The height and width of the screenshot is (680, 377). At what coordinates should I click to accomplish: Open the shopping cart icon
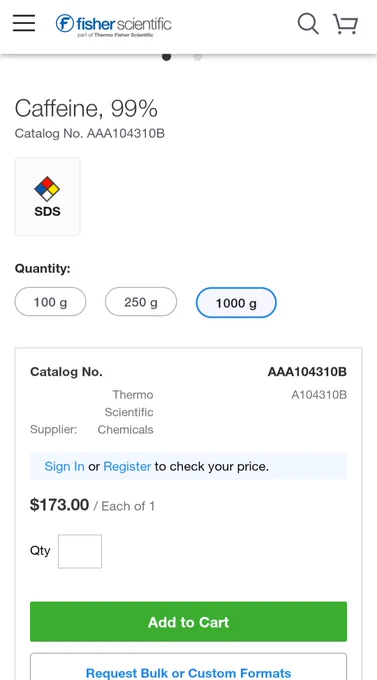(345, 24)
